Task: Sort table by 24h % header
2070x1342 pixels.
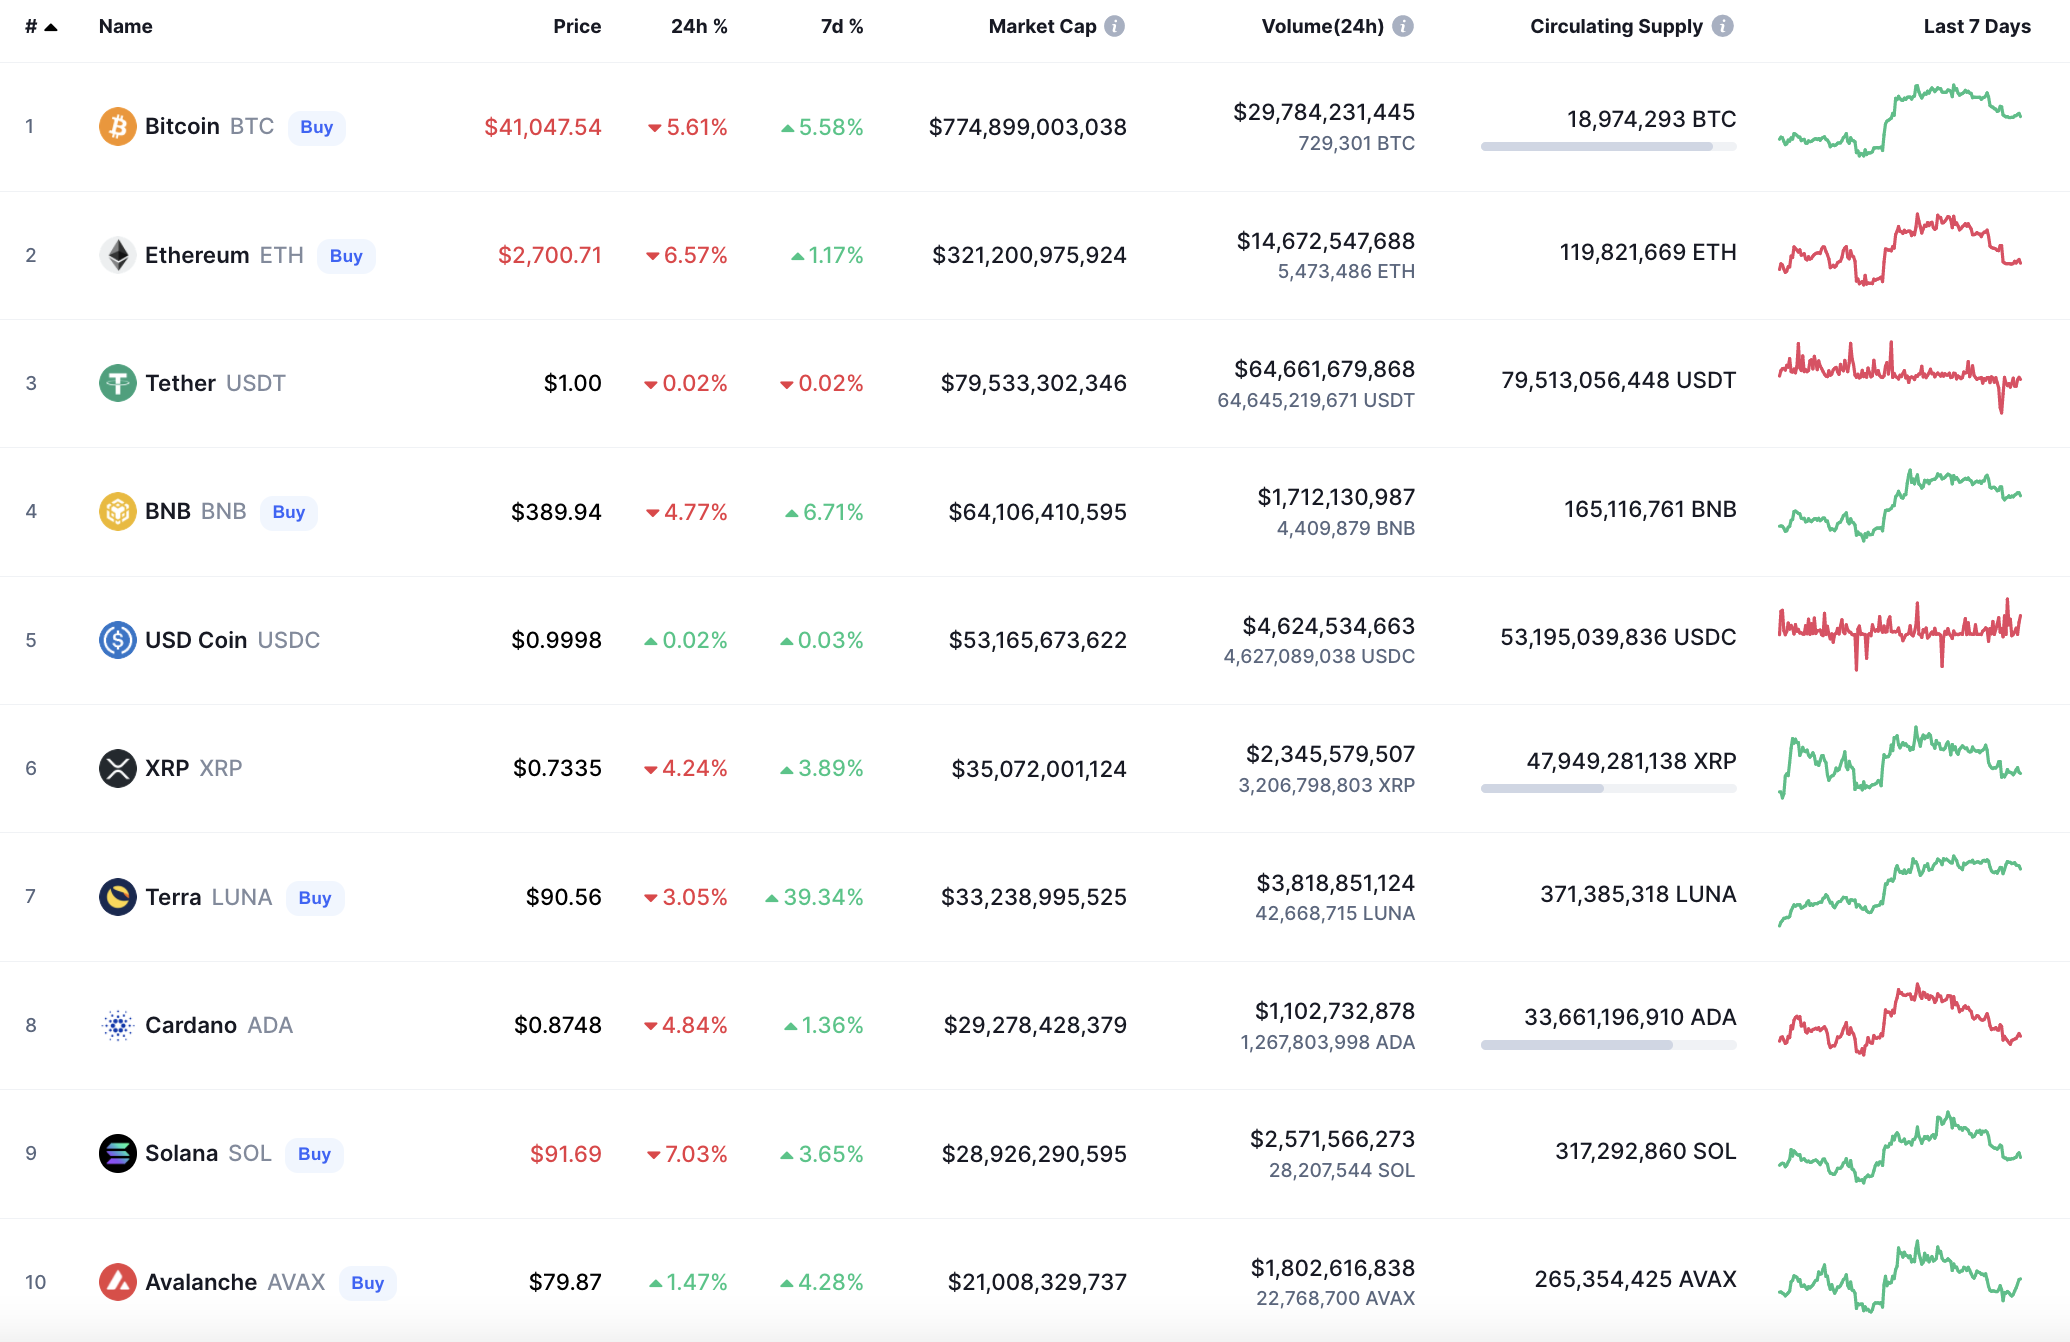Action: (698, 27)
